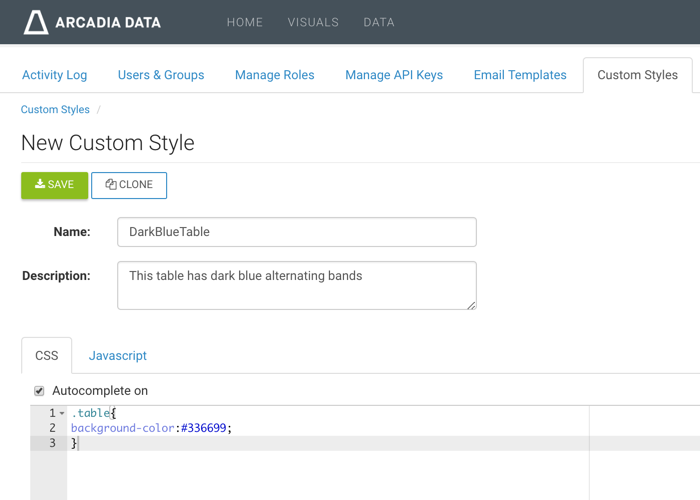Open the Visuals menu
The height and width of the screenshot is (500, 700).
point(313,22)
